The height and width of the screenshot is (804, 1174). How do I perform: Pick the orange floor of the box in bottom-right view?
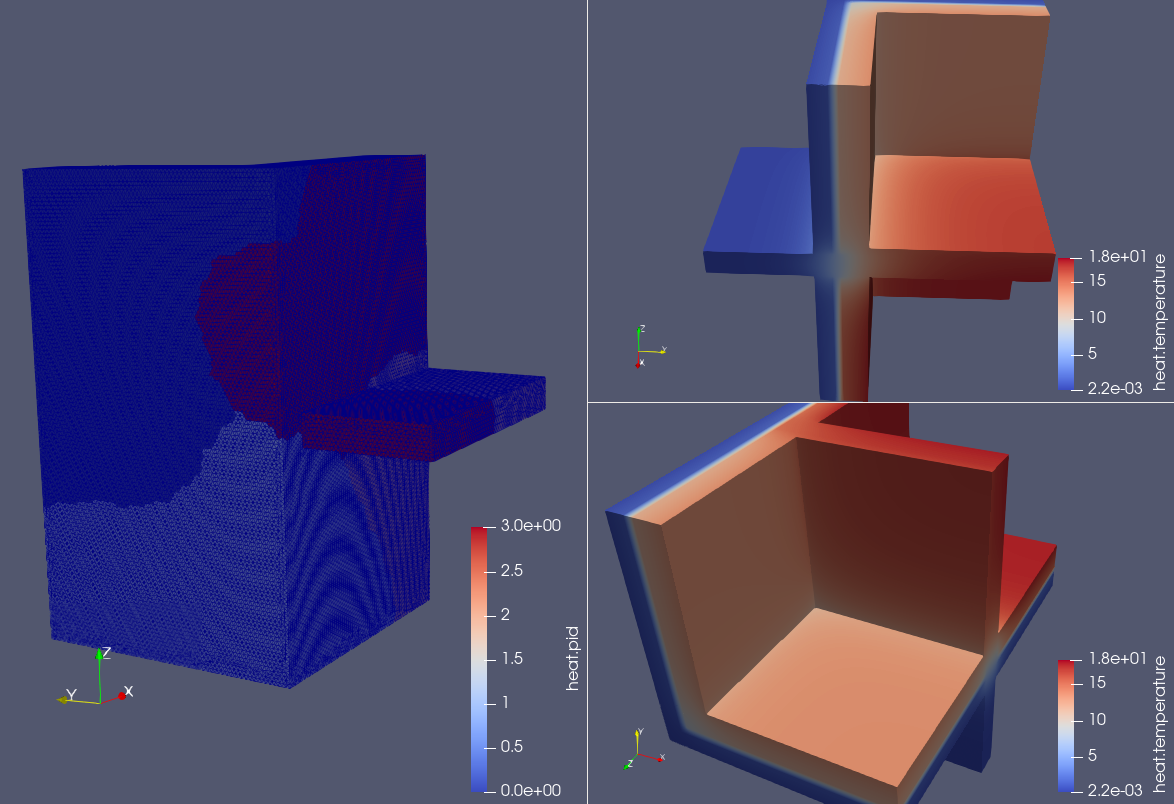click(x=850, y=690)
